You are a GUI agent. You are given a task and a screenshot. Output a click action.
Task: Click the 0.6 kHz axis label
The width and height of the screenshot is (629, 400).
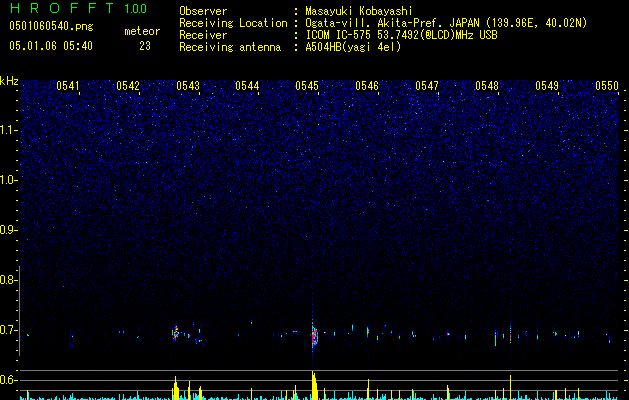pyautogui.click(x=9, y=380)
